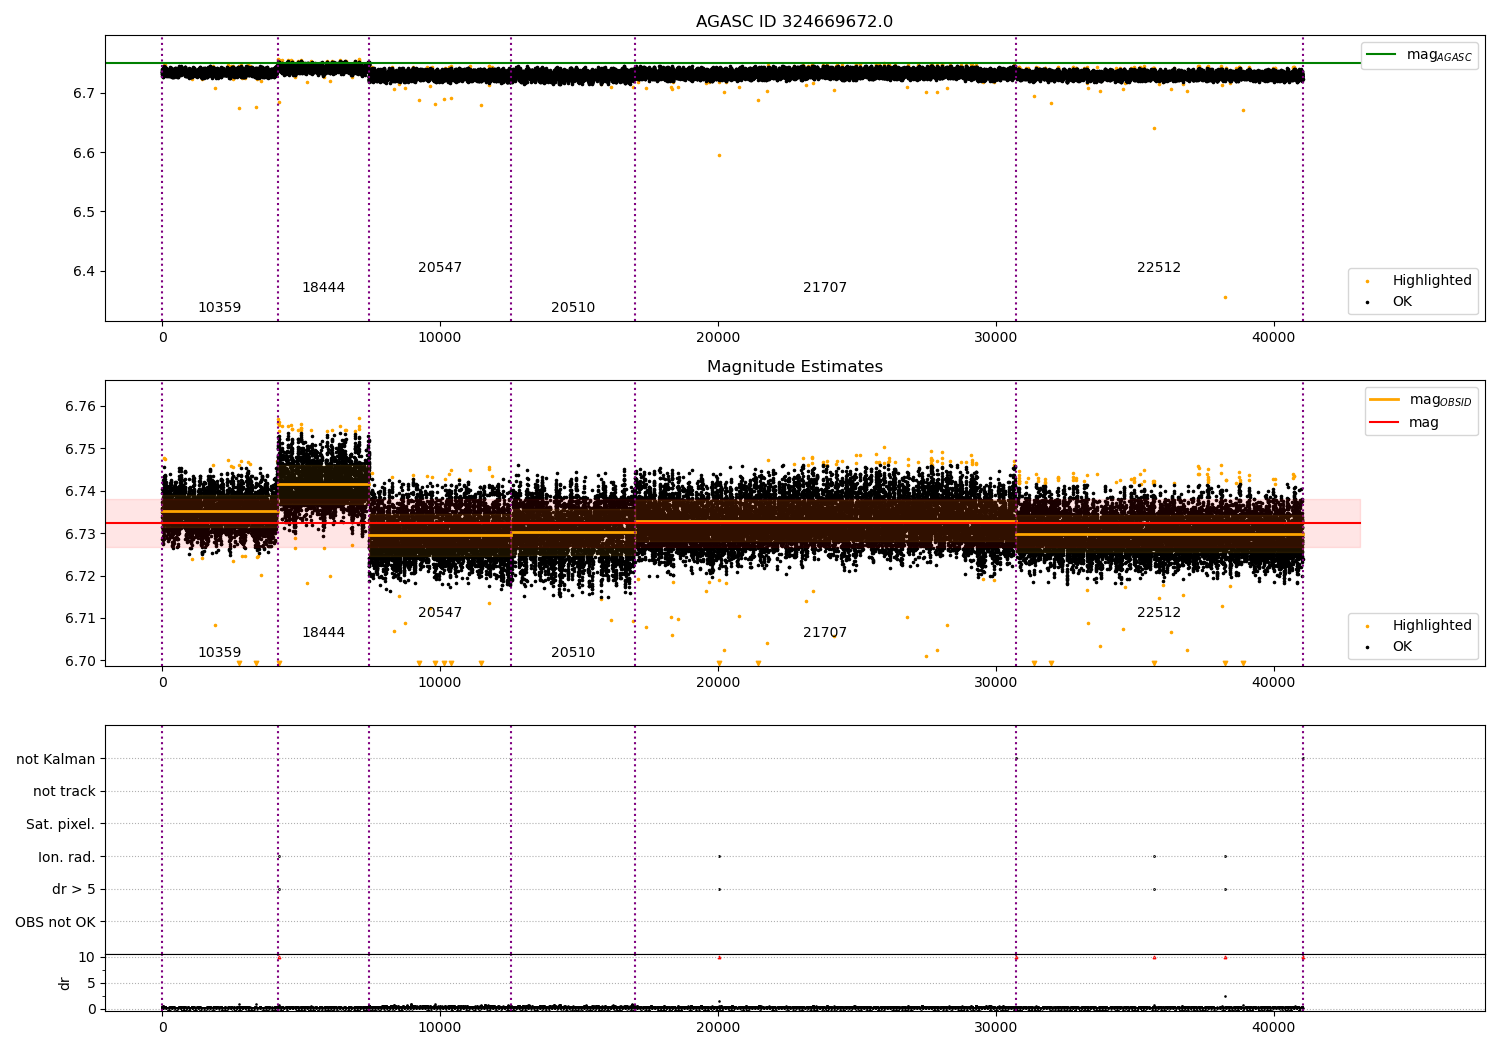
Task: Click x-tick 40000 under the bottom plot
Action: coord(1274,1027)
